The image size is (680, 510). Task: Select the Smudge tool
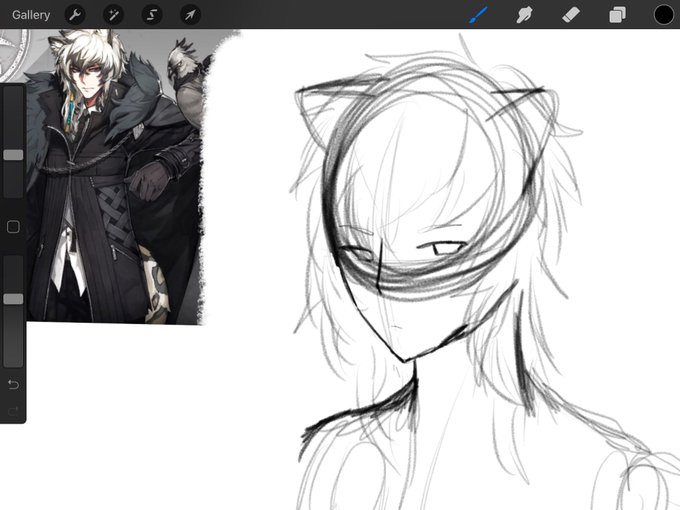(x=524, y=15)
